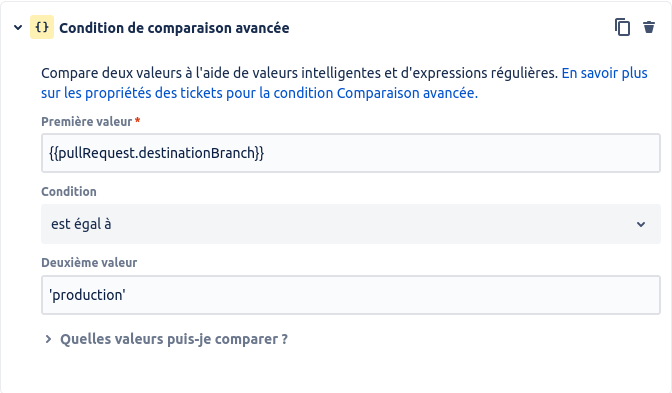This screenshot has width=672, height=393.
Task: Collapse the Condition de comparaison avancée panel chevron
Action: coord(18,28)
